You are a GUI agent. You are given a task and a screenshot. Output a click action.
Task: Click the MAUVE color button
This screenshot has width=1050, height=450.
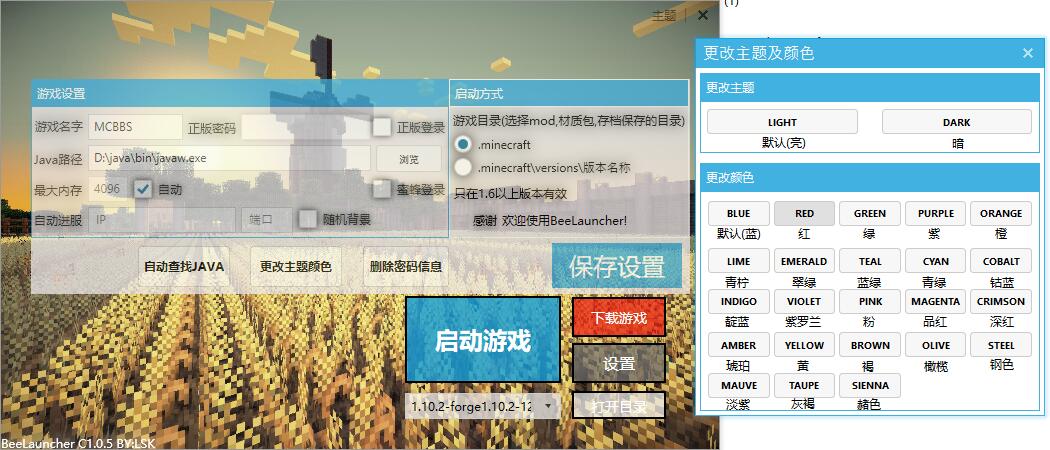[738, 386]
